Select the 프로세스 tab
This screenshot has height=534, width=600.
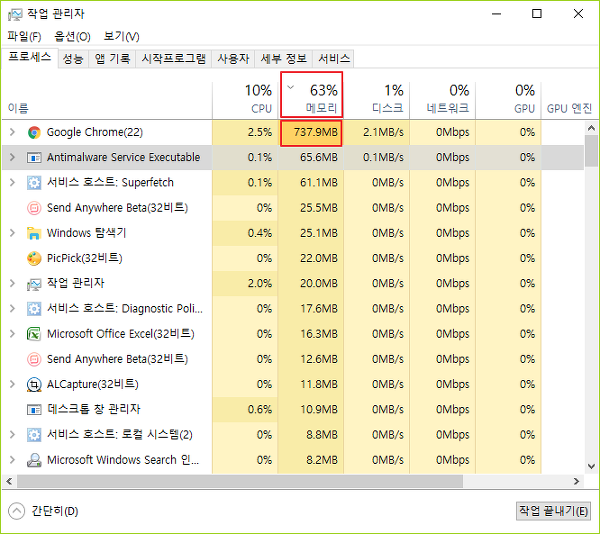pyautogui.click(x=29, y=58)
